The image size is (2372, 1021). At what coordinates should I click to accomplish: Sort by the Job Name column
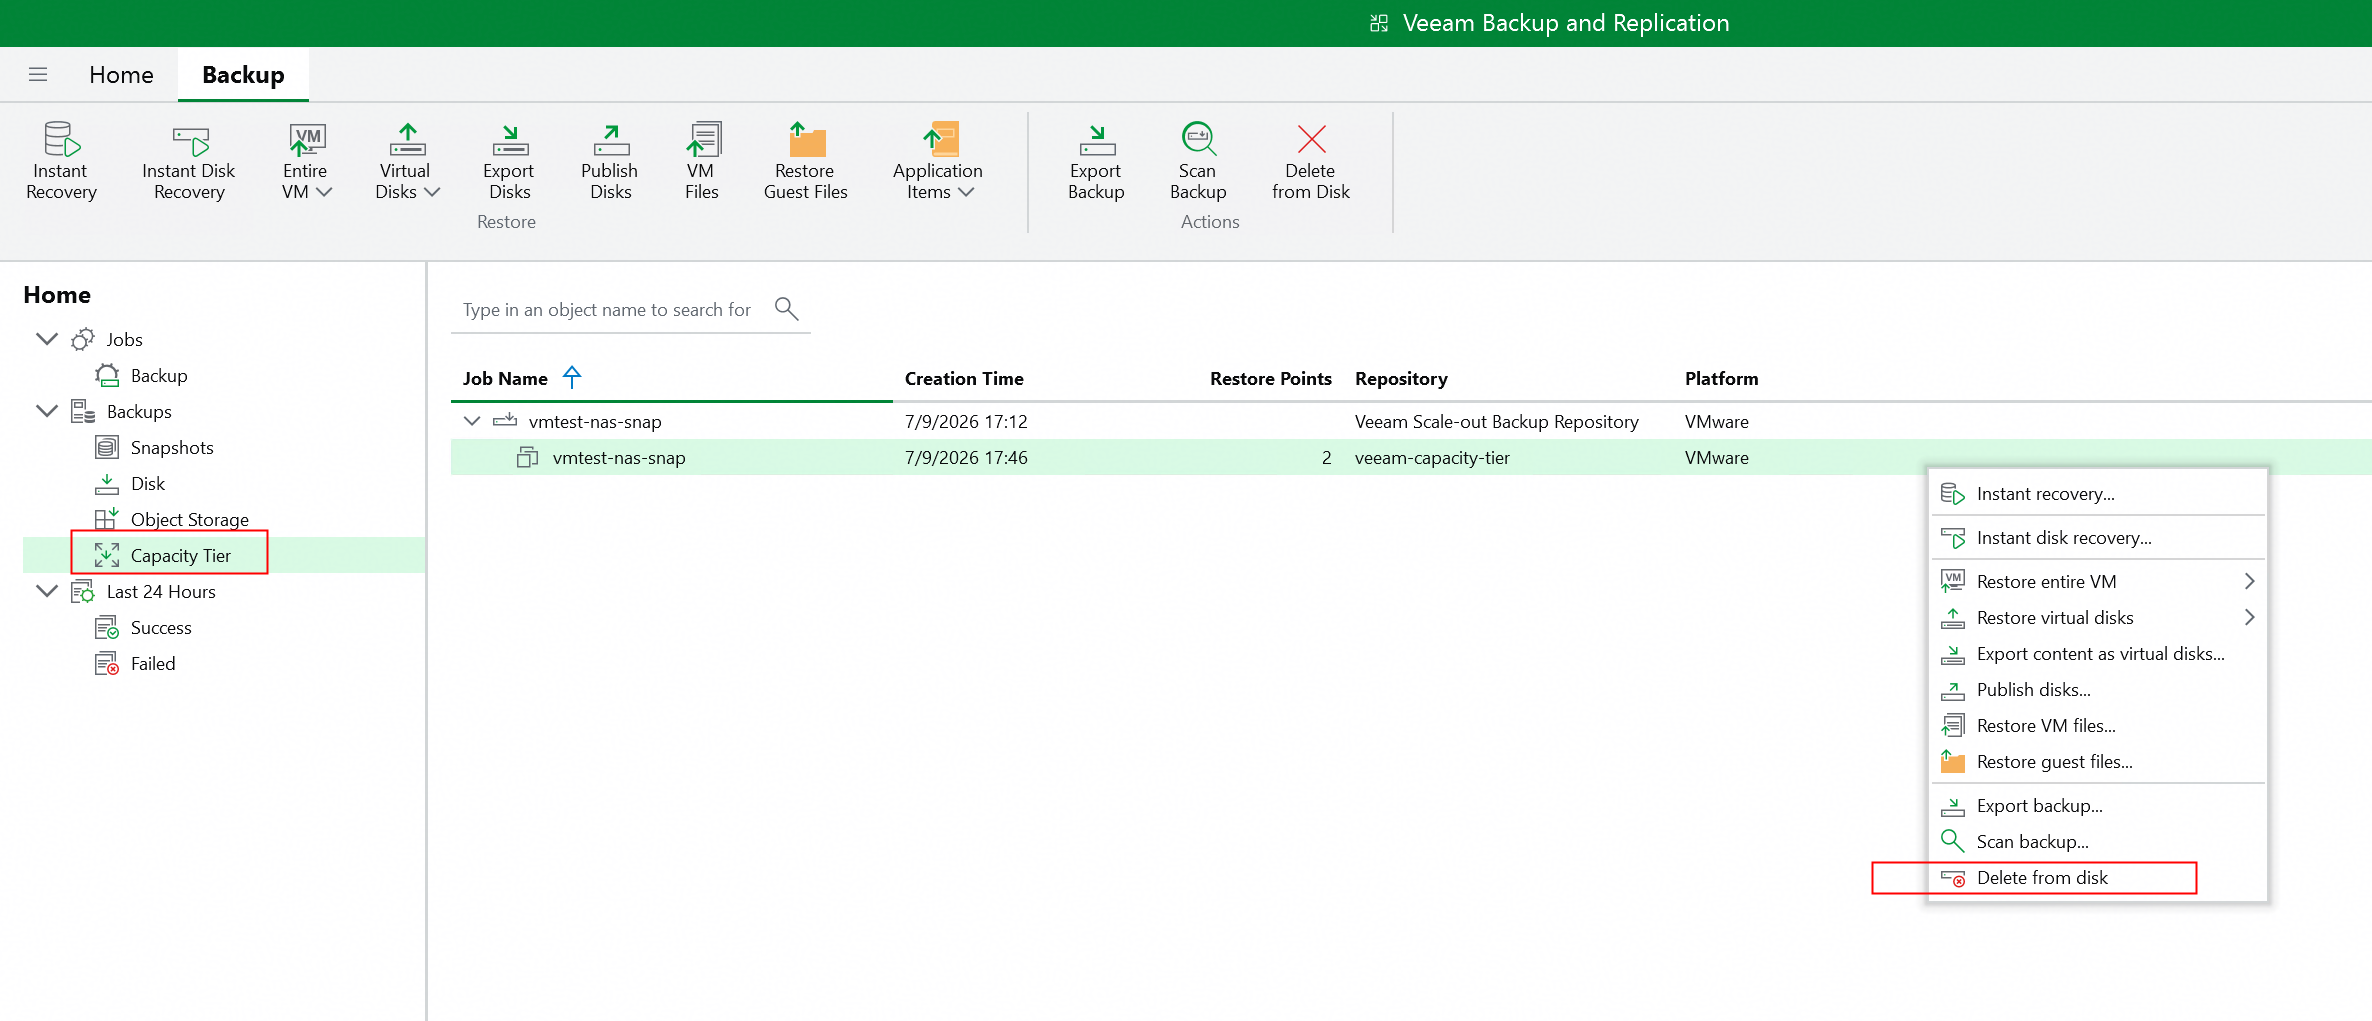pos(505,379)
